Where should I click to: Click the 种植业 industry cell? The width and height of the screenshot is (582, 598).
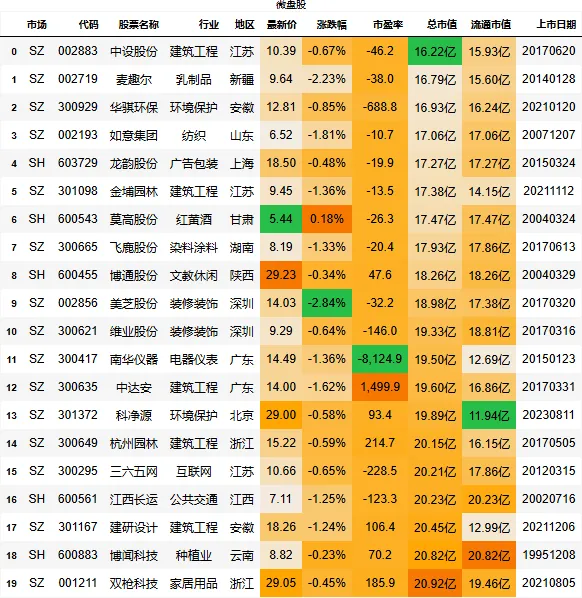pos(194,556)
